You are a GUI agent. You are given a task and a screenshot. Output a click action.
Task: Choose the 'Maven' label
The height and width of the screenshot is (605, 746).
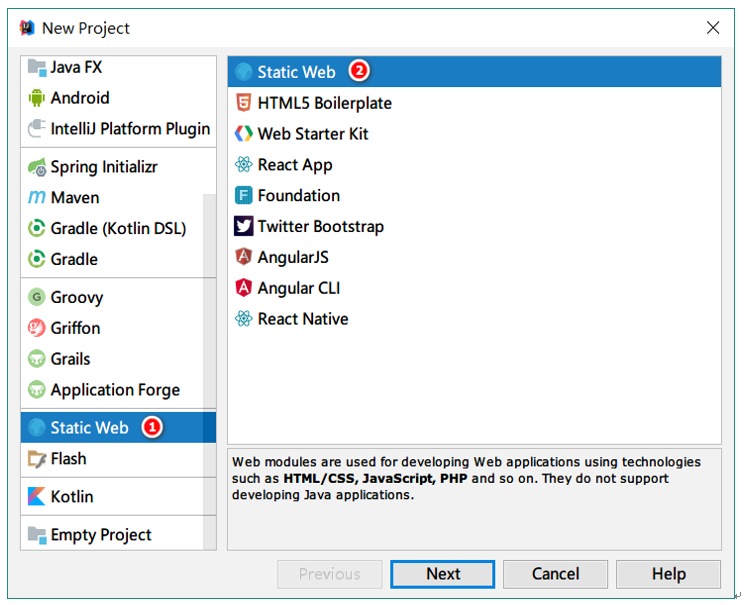pos(75,197)
